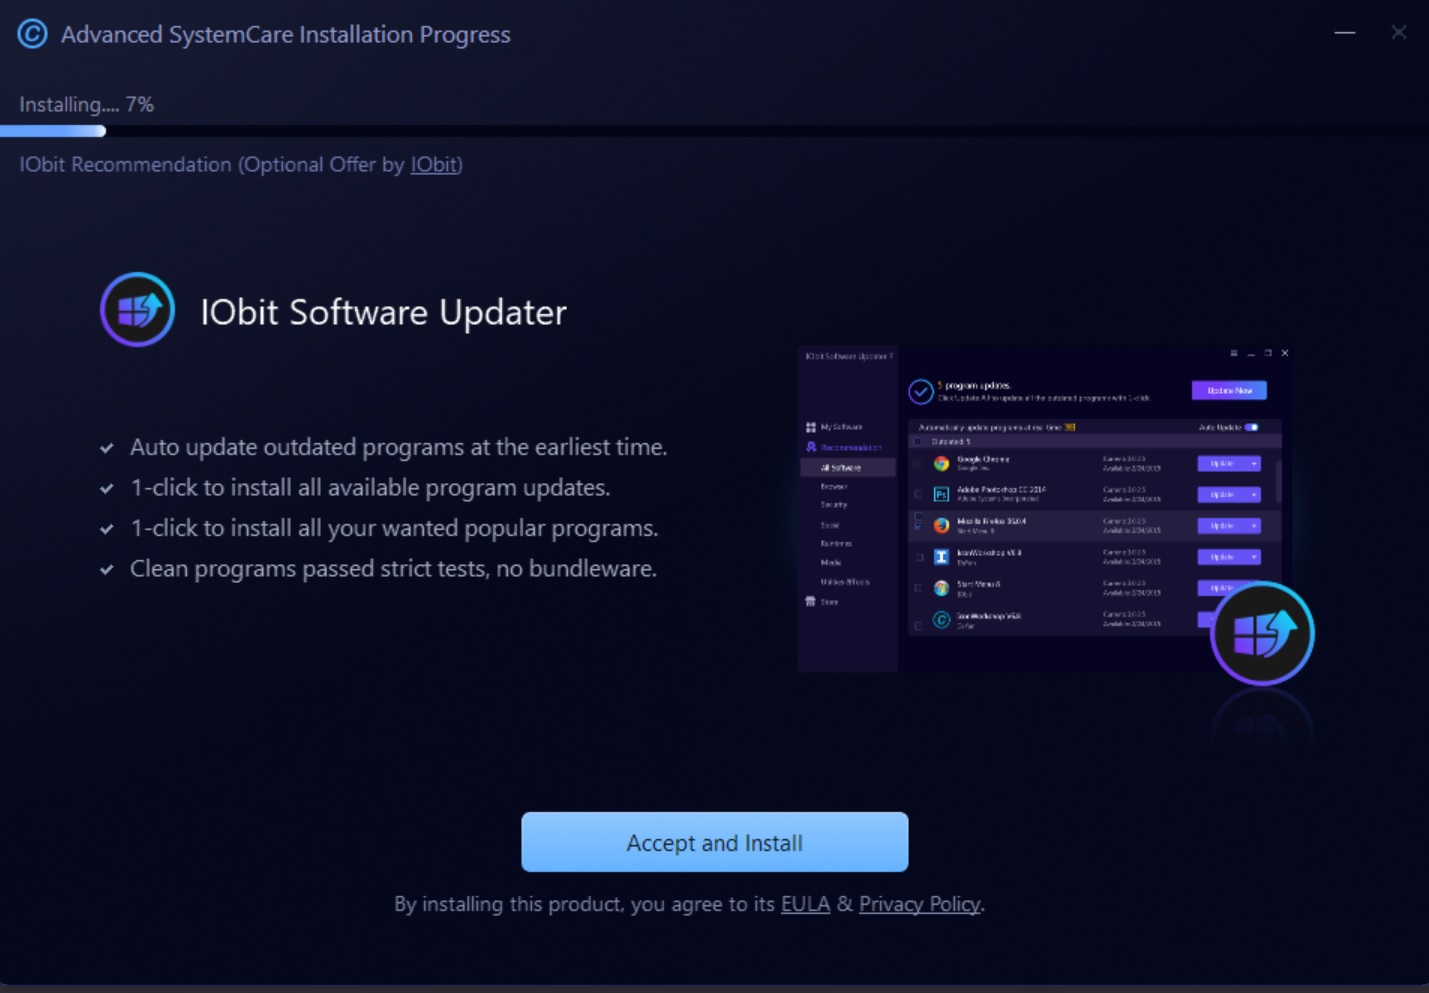Click the installation progress bar
This screenshot has width=1429, height=993.
click(714, 131)
